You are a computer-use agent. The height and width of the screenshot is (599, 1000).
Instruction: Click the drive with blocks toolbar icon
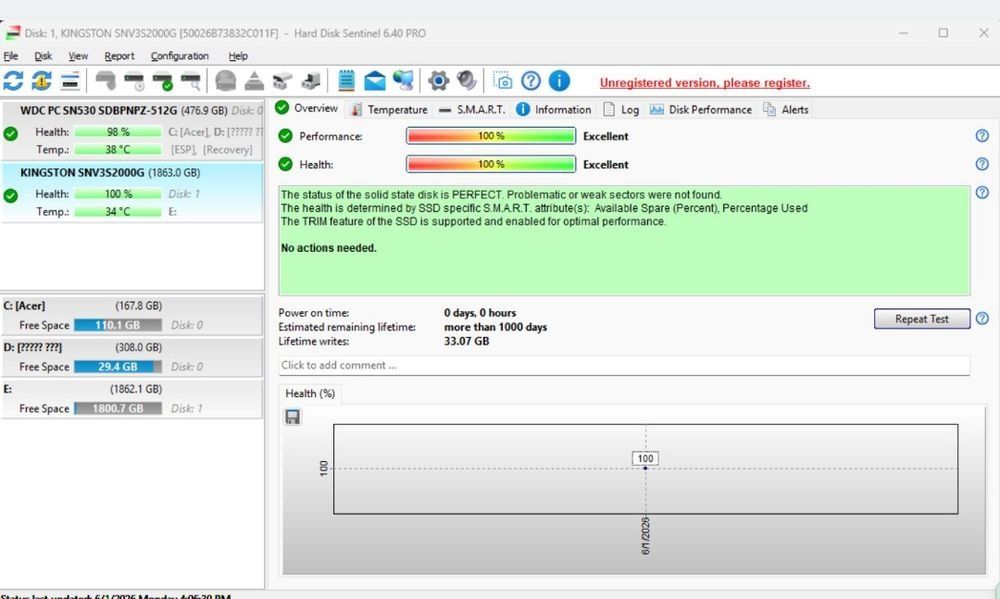(283, 81)
